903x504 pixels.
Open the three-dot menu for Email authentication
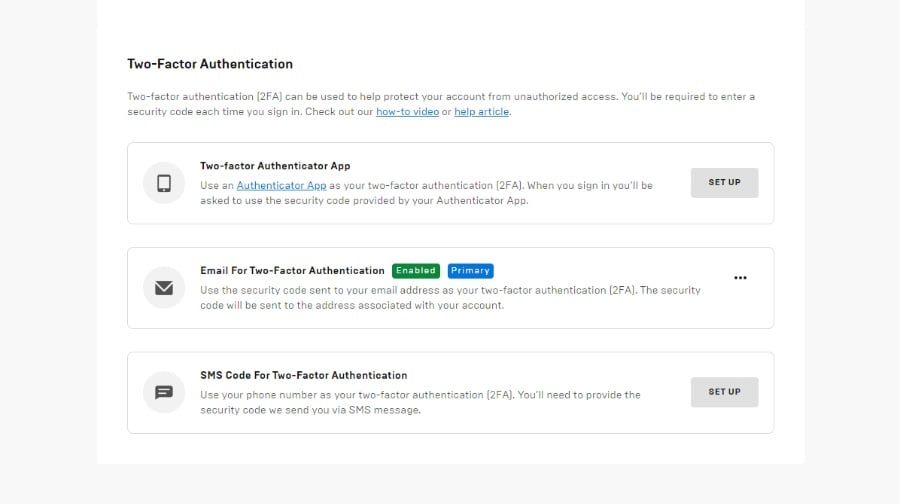[x=740, y=278]
